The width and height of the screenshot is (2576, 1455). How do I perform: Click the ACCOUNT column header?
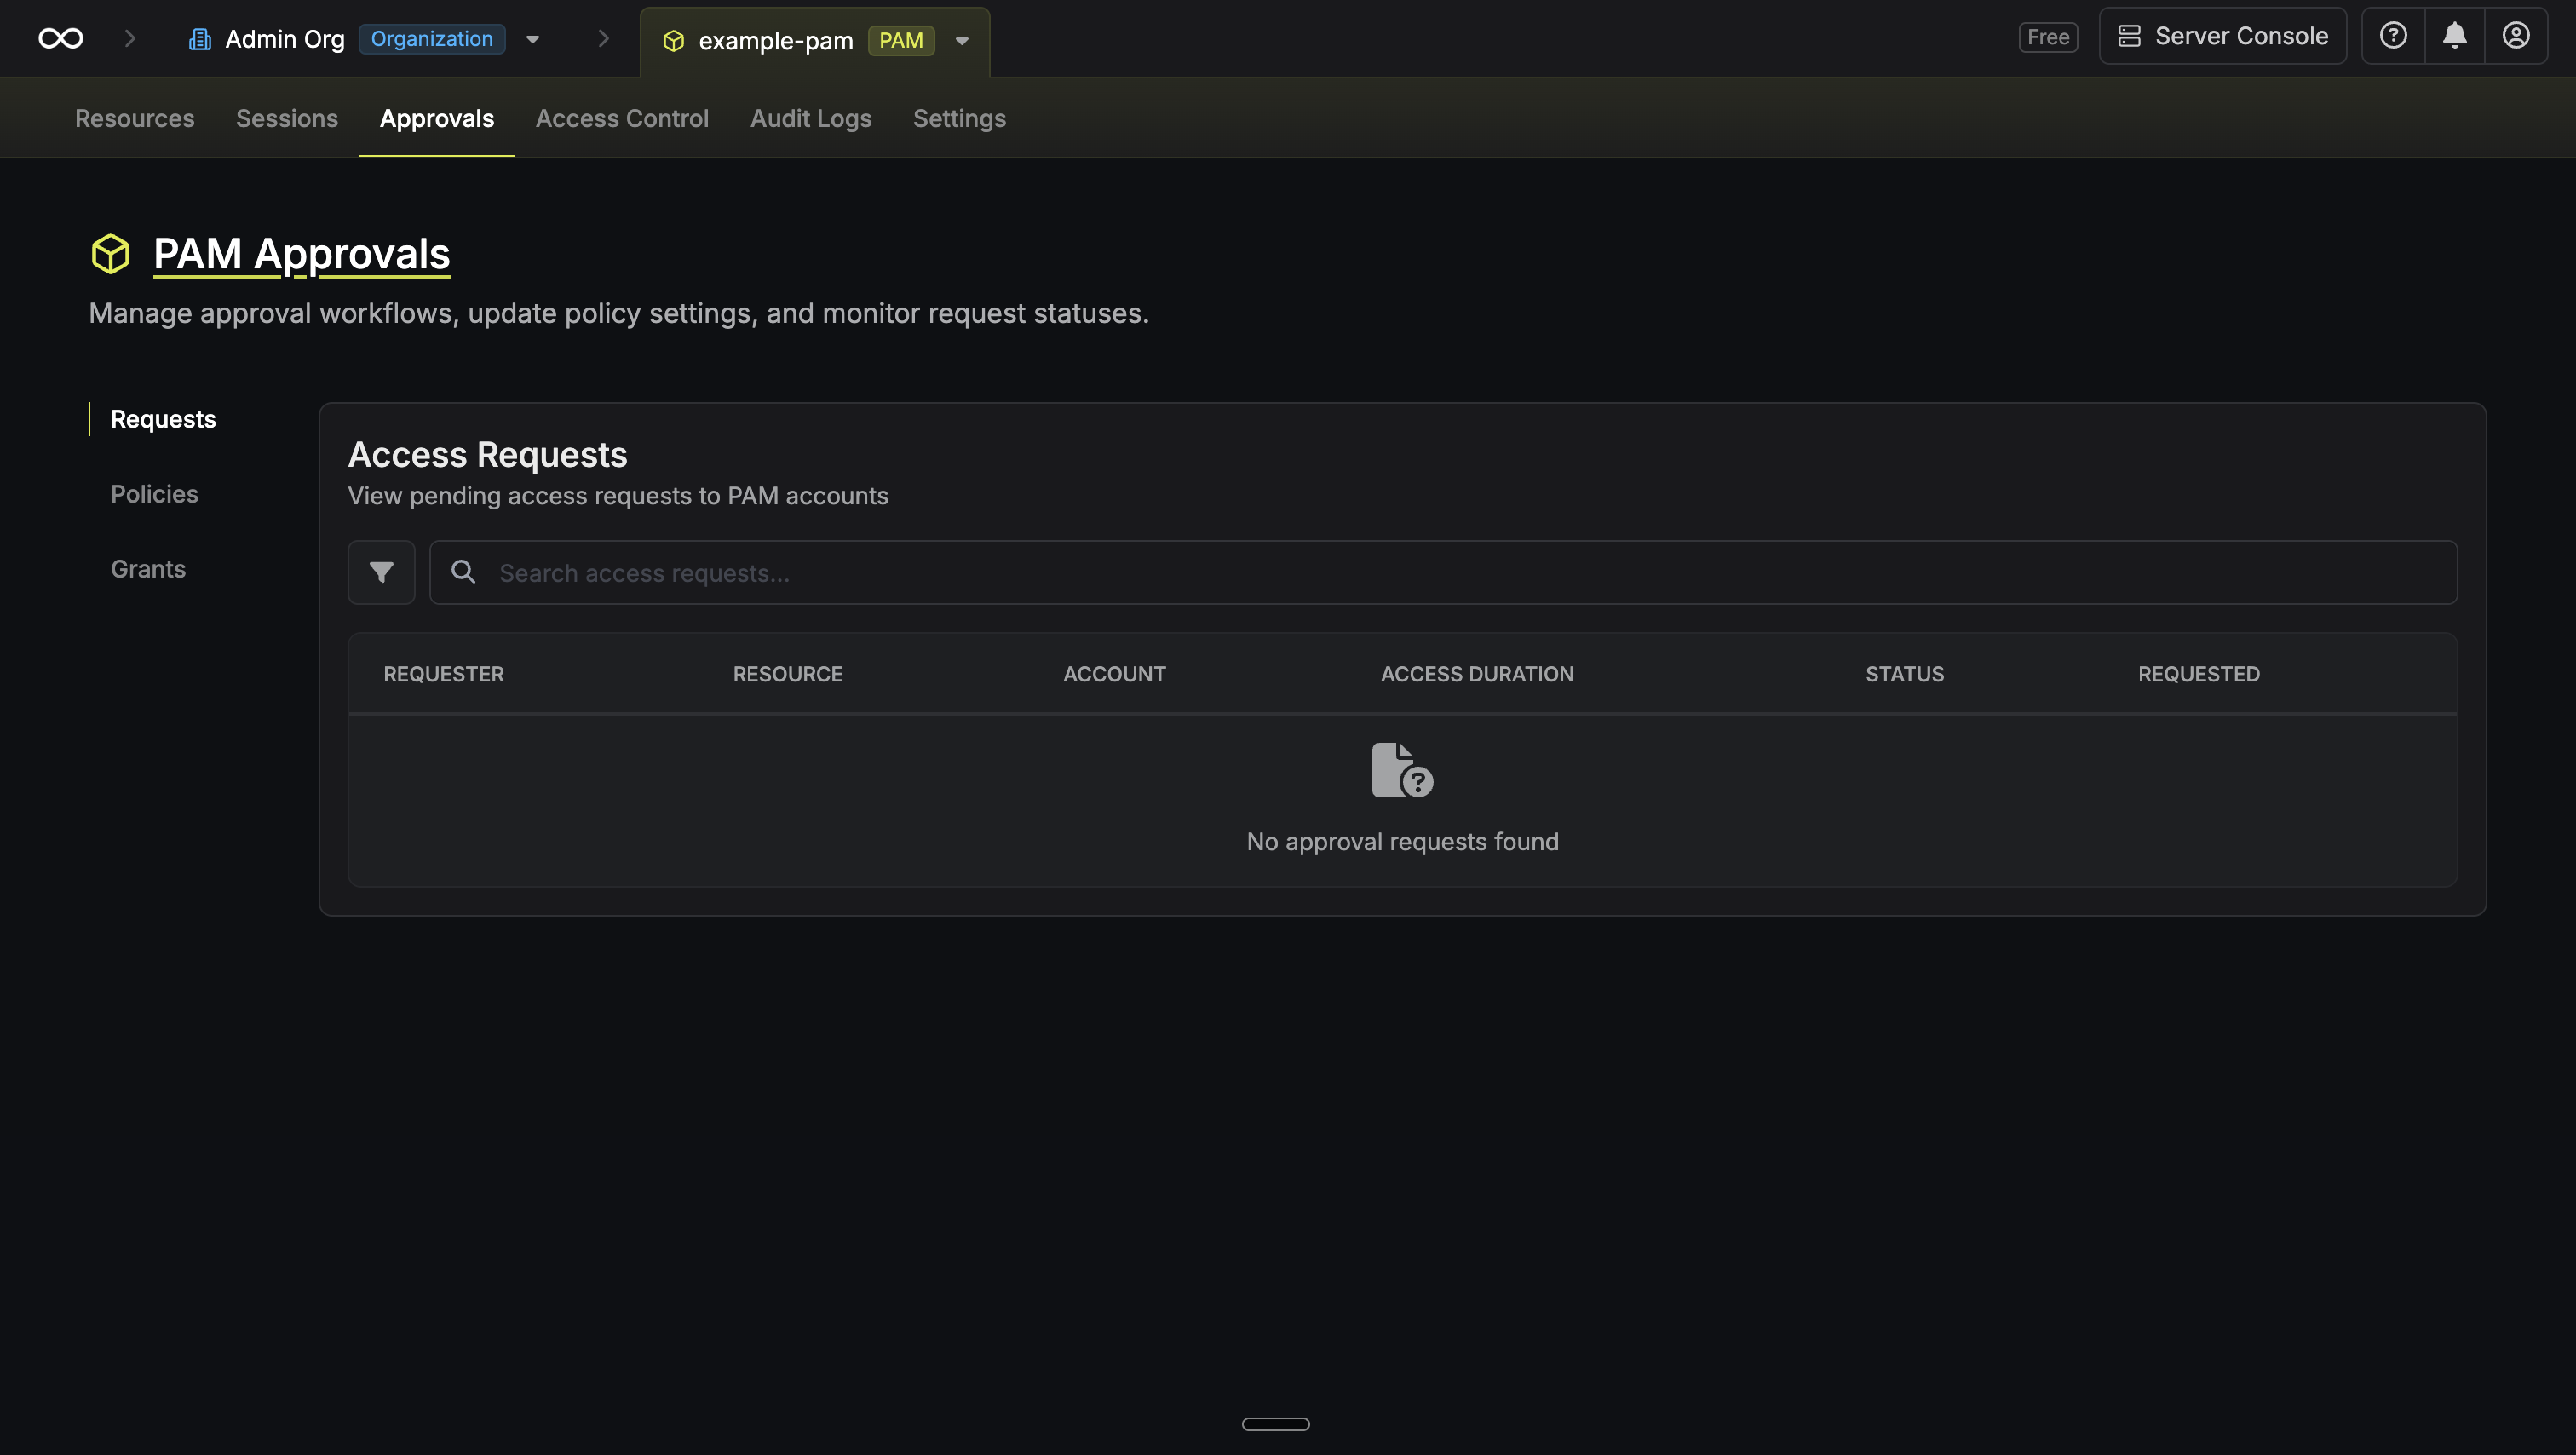point(1114,674)
